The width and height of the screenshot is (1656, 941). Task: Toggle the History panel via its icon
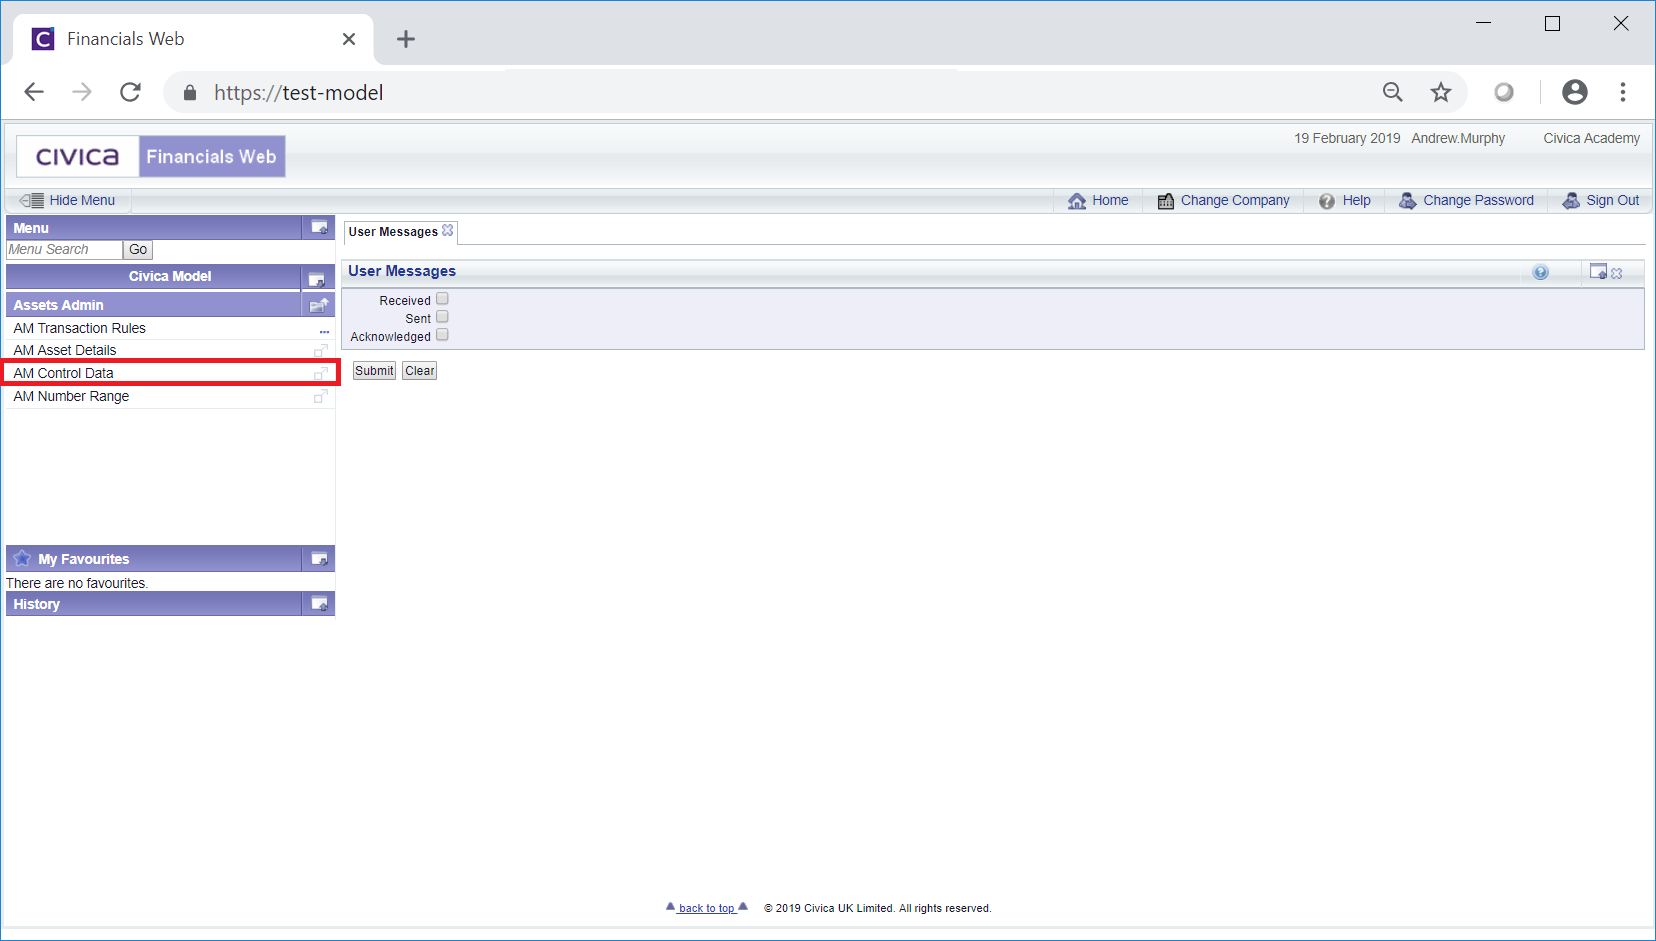[x=319, y=603]
